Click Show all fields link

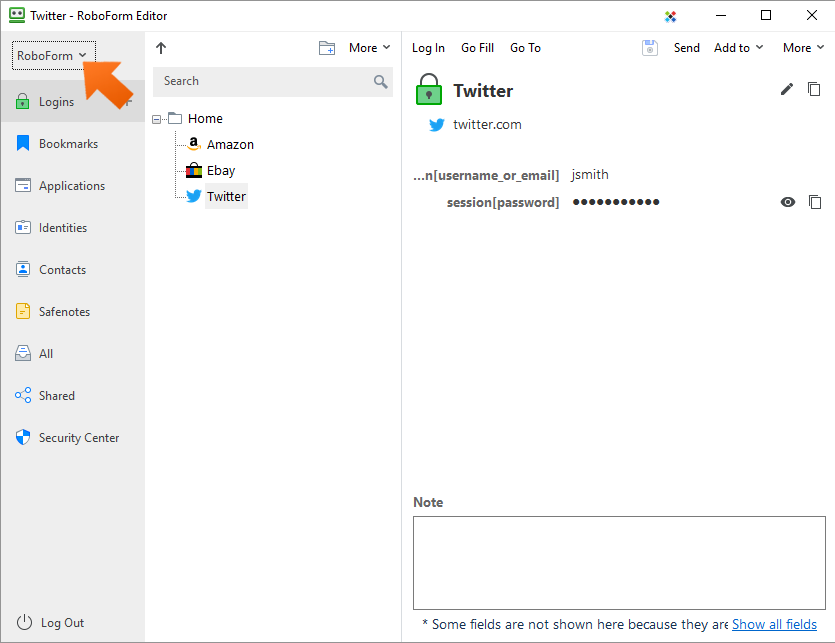tap(774, 624)
